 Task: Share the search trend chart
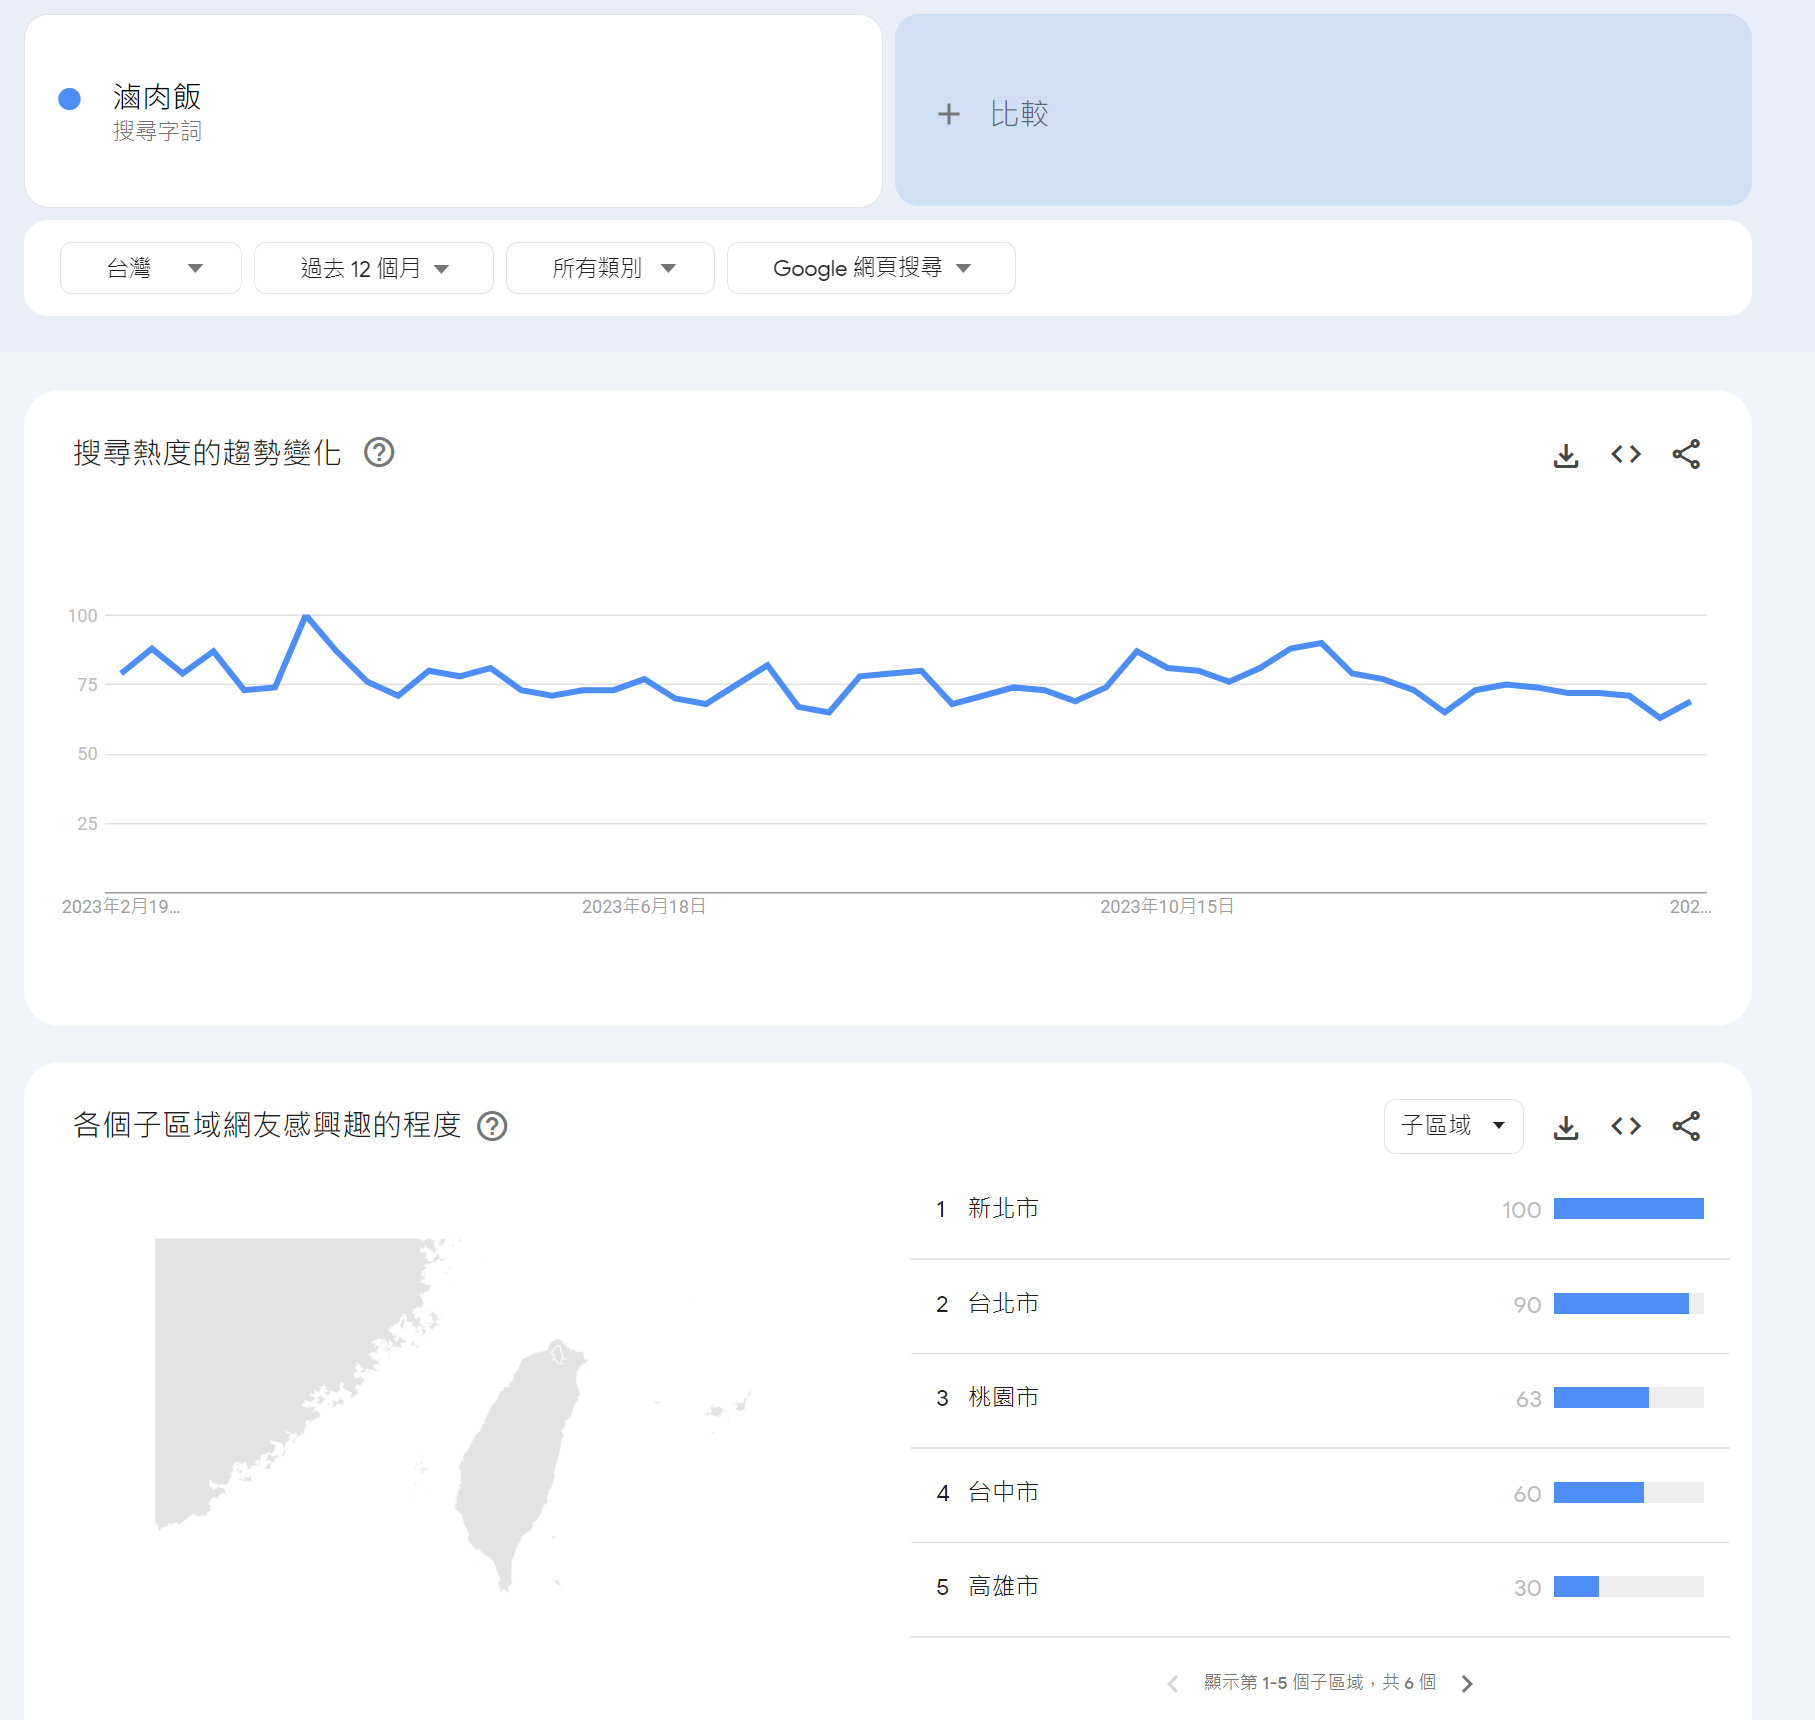point(1686,455)
